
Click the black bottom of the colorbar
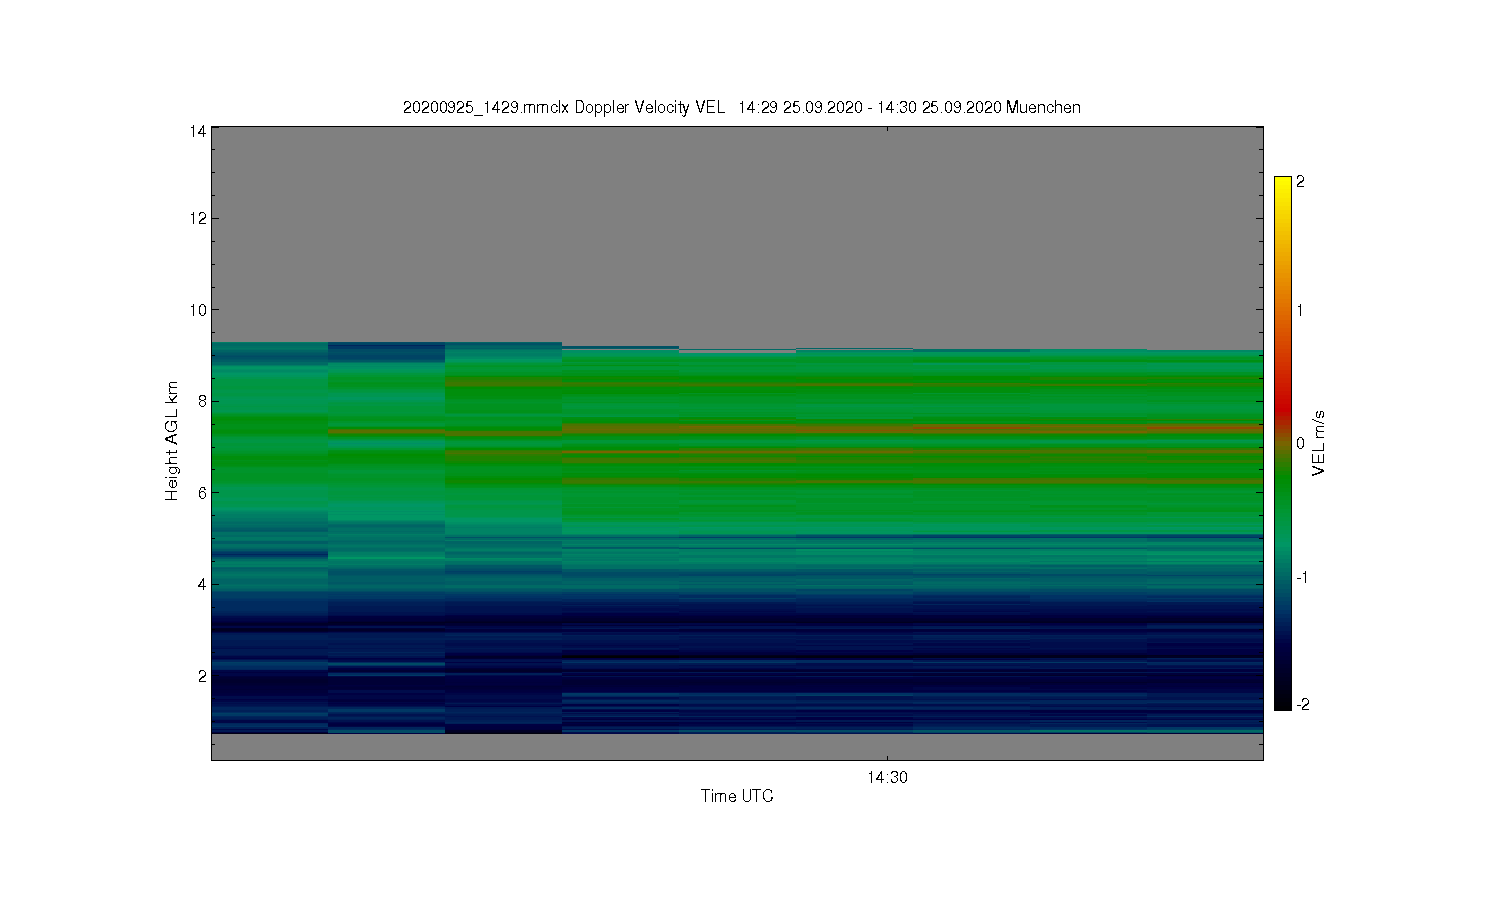[1283, 701]
